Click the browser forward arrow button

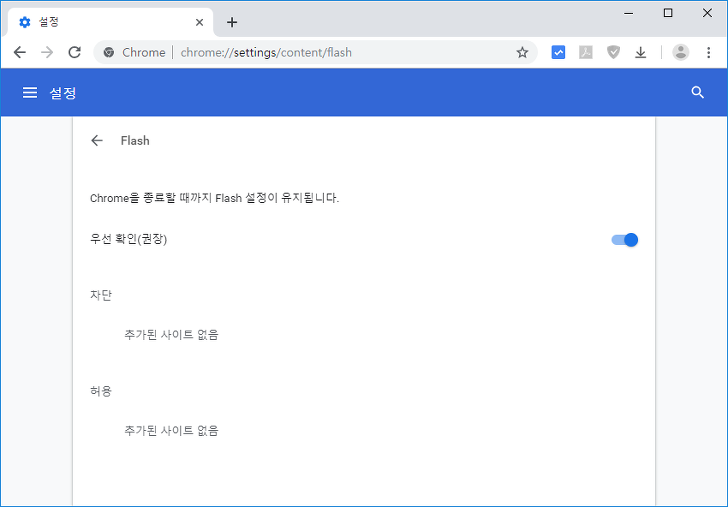pos(47,52)
